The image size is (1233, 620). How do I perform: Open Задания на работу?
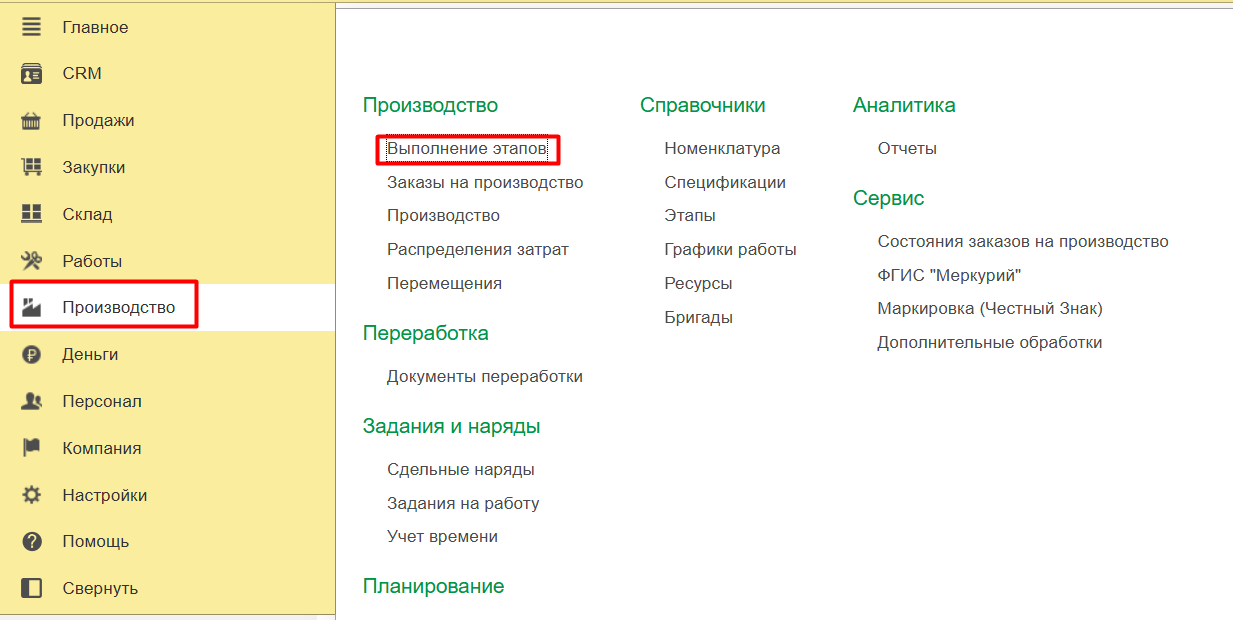[x=463, y=504]
